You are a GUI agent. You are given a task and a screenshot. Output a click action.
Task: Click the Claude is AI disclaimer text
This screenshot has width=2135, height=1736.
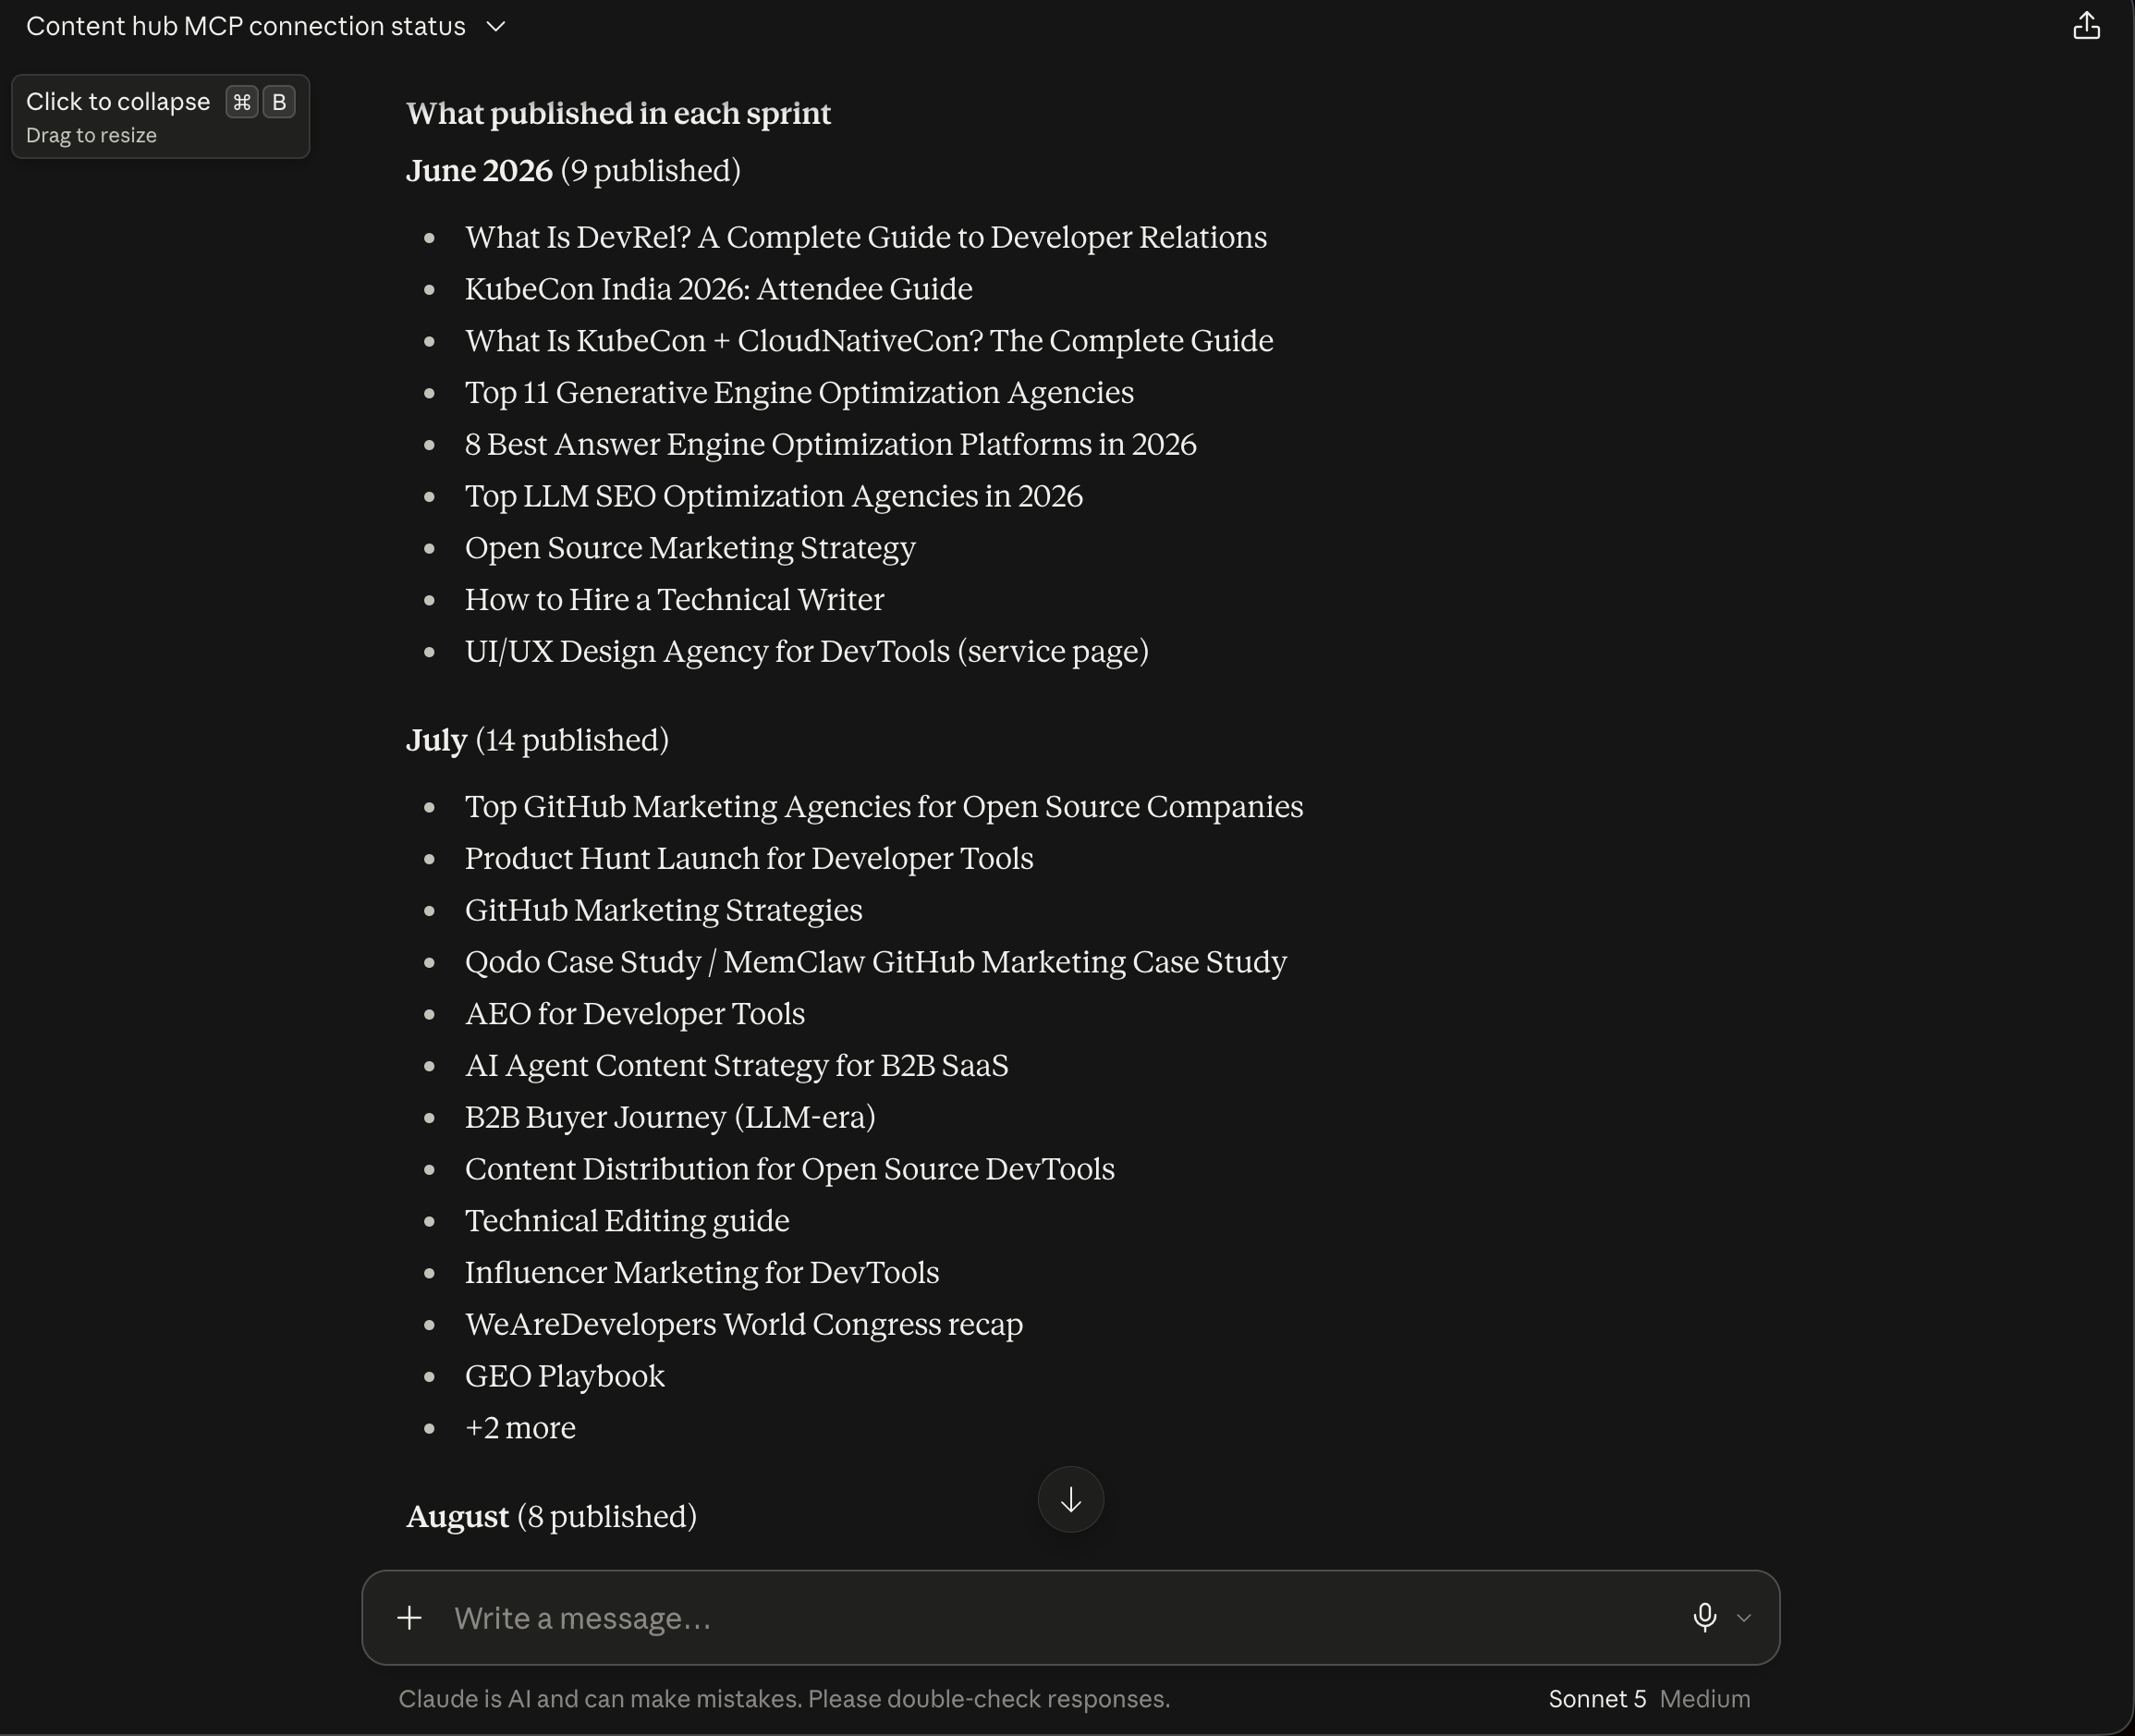tap(784, 1699)
